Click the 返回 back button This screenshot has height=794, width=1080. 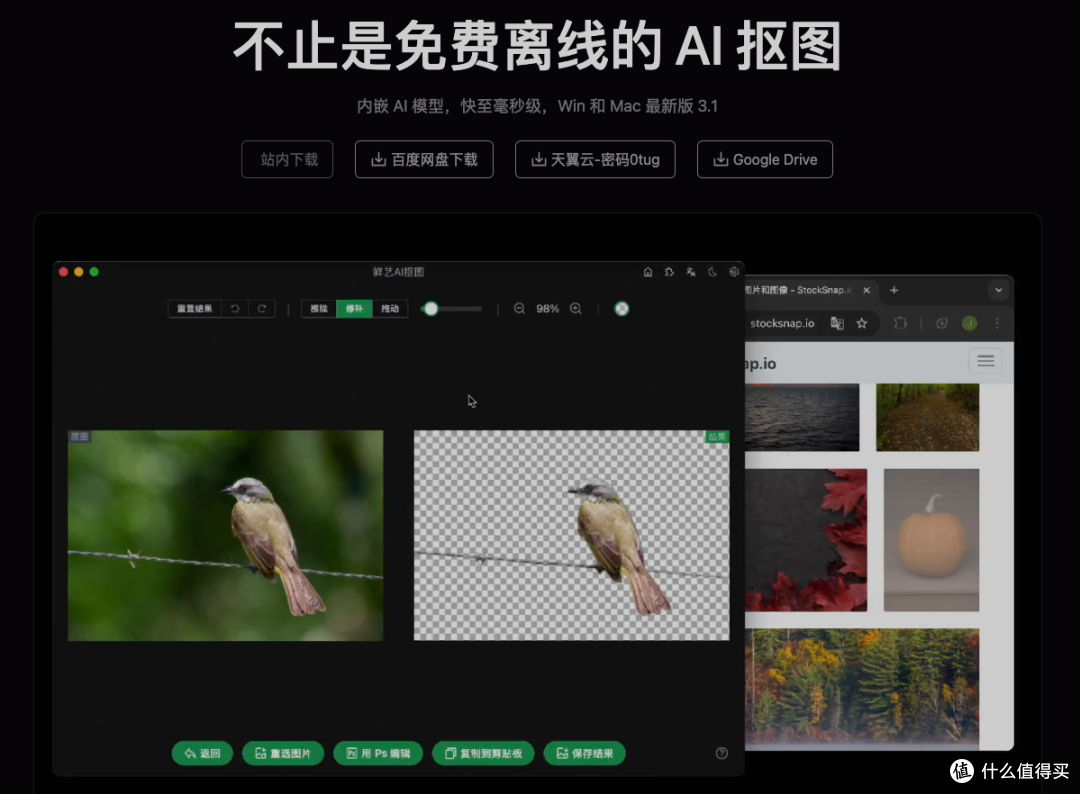(202, 753)
